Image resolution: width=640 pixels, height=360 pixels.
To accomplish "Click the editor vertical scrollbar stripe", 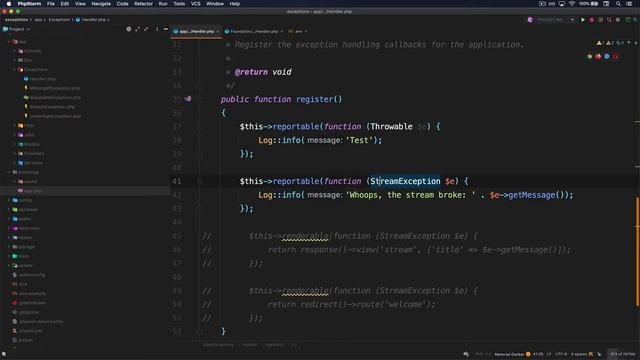I will [x=637, y=251].
